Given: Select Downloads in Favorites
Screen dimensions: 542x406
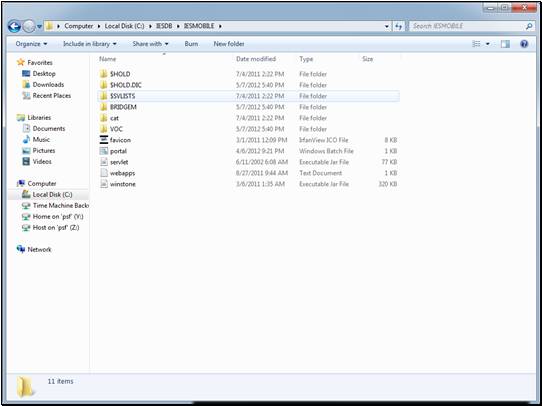Looking at the screenshot, I should [x=48, y=85].
